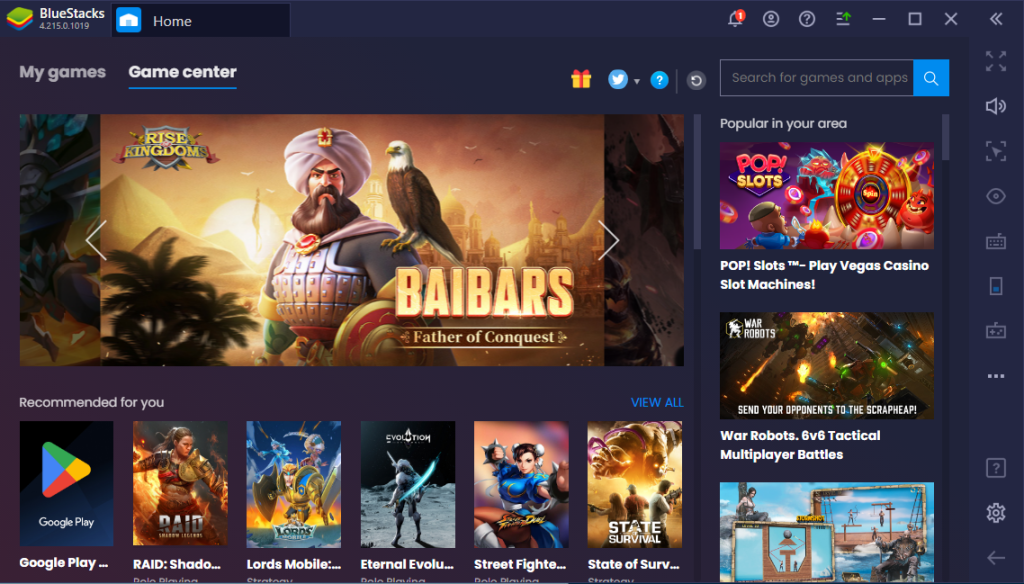Toggle the eye overlay icon in sidebar
The height and width of the screenshot is (584, 1024).
coord(996,196)
